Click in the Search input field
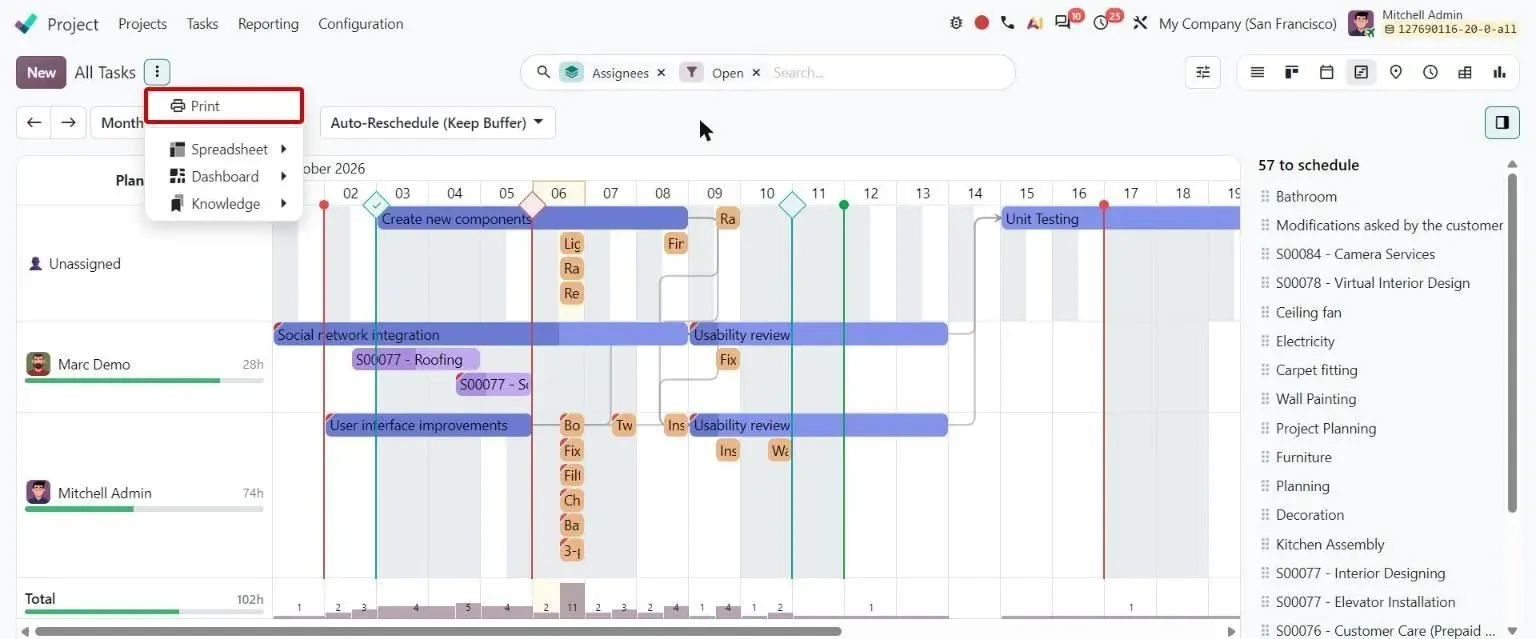The height and width of the screenshot is (639, 1536). tap(886, 72)
